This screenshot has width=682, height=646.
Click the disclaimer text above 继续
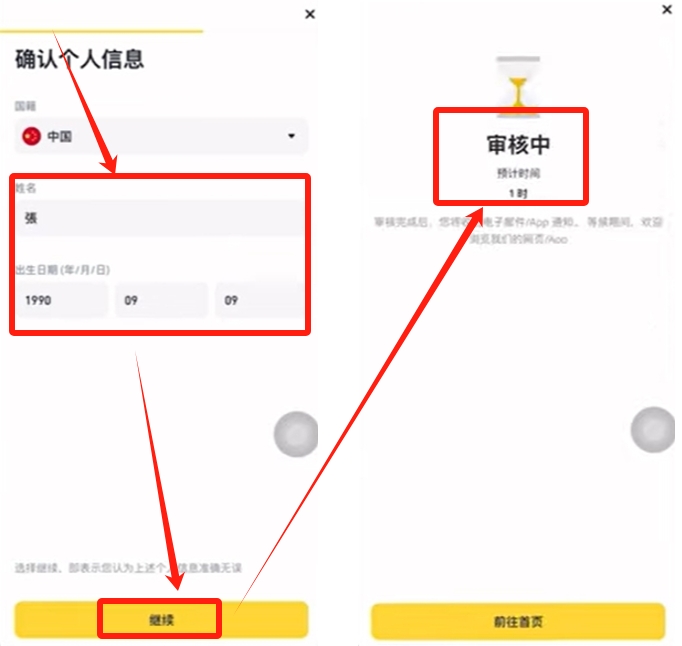click(x=128, y=568)
